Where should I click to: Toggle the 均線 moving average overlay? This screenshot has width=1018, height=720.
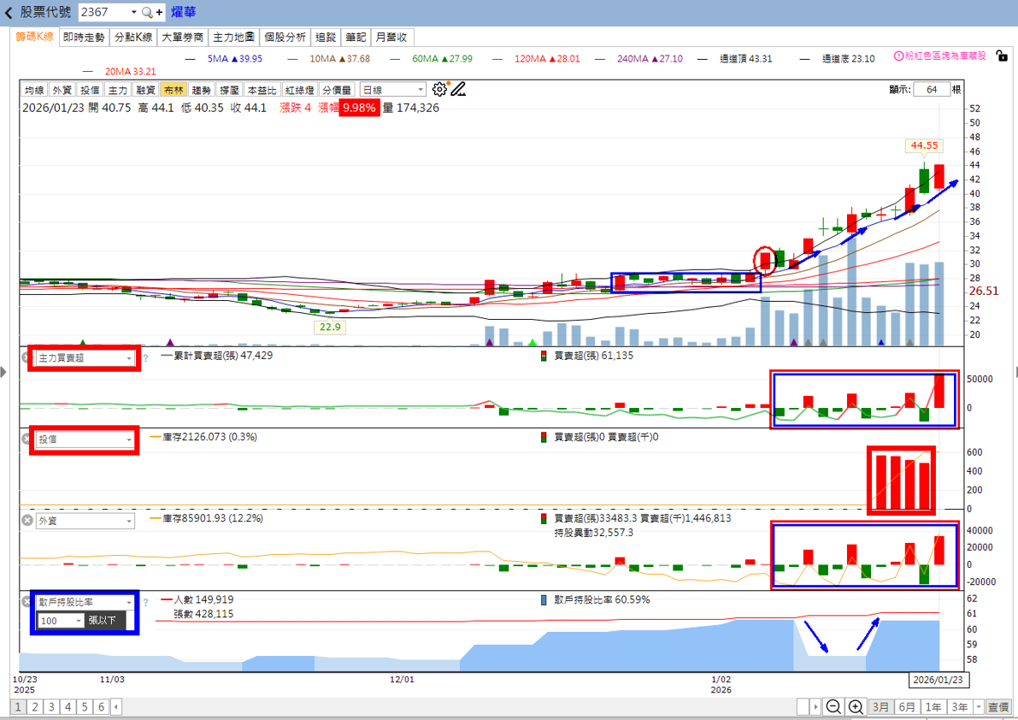pyautogui.click(x=34, y=90)
